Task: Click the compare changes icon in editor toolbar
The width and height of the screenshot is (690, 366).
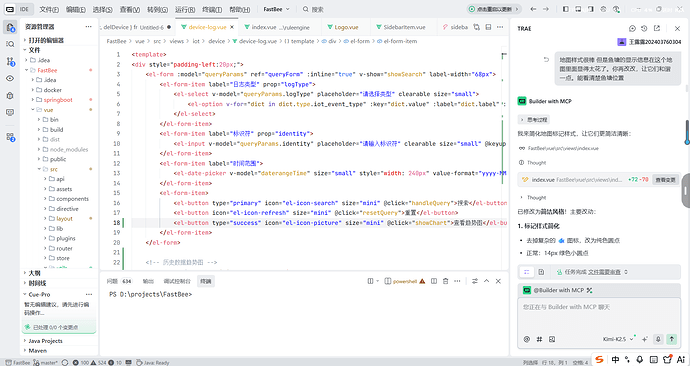Action: click(477, 27)
